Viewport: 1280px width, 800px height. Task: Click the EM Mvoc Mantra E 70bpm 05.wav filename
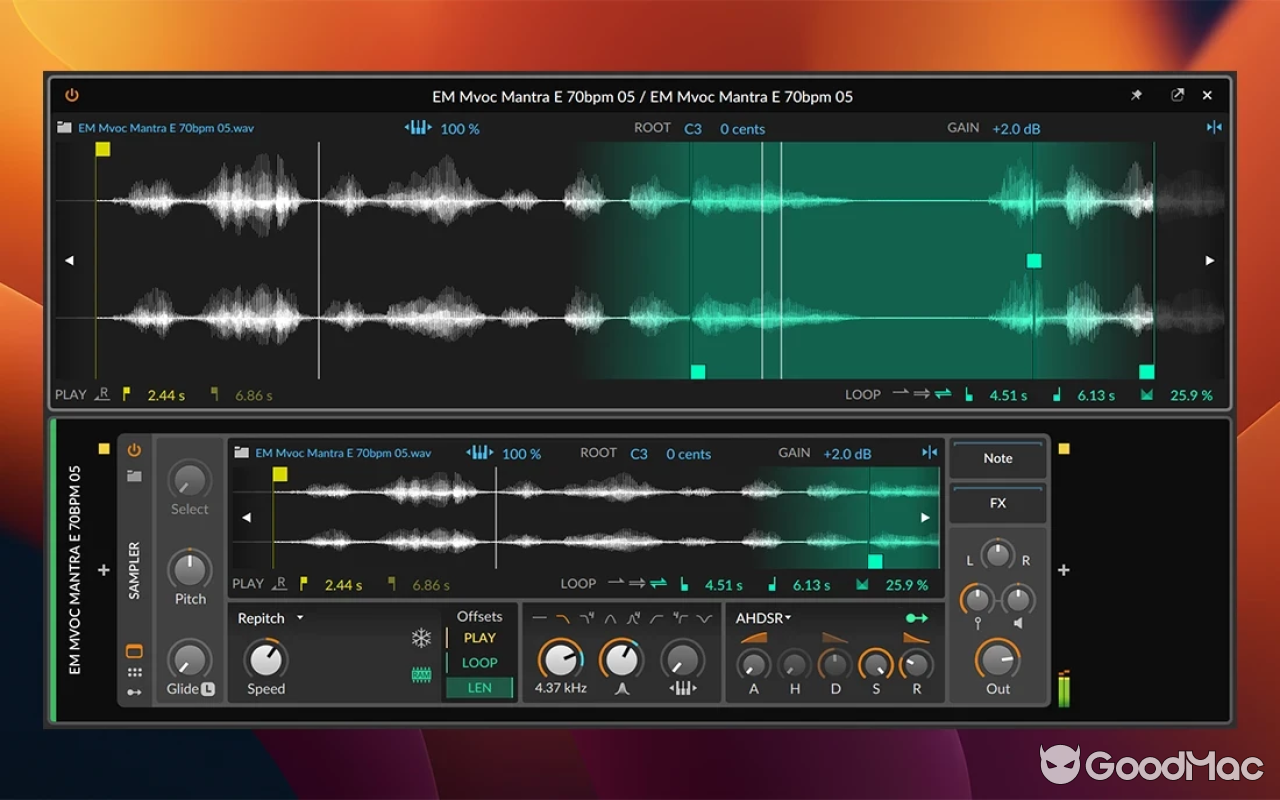[345, 453]
